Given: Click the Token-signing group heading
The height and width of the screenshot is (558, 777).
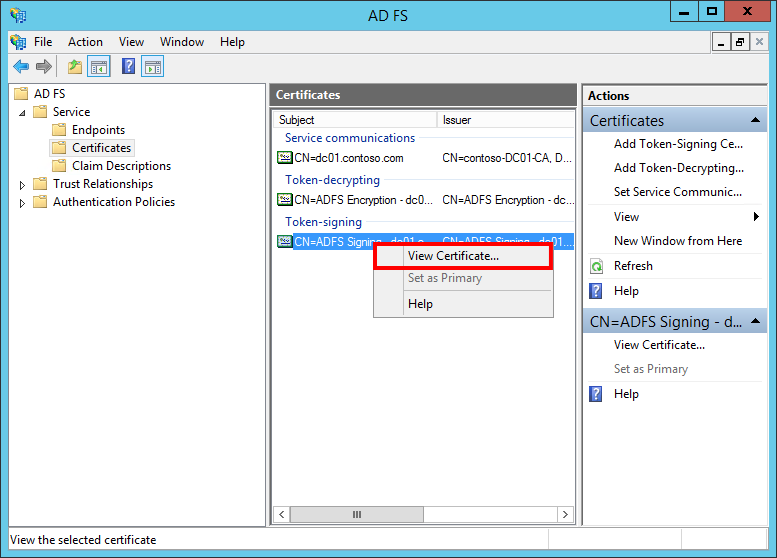Looking at the screenshot, I should click(323, 222).
